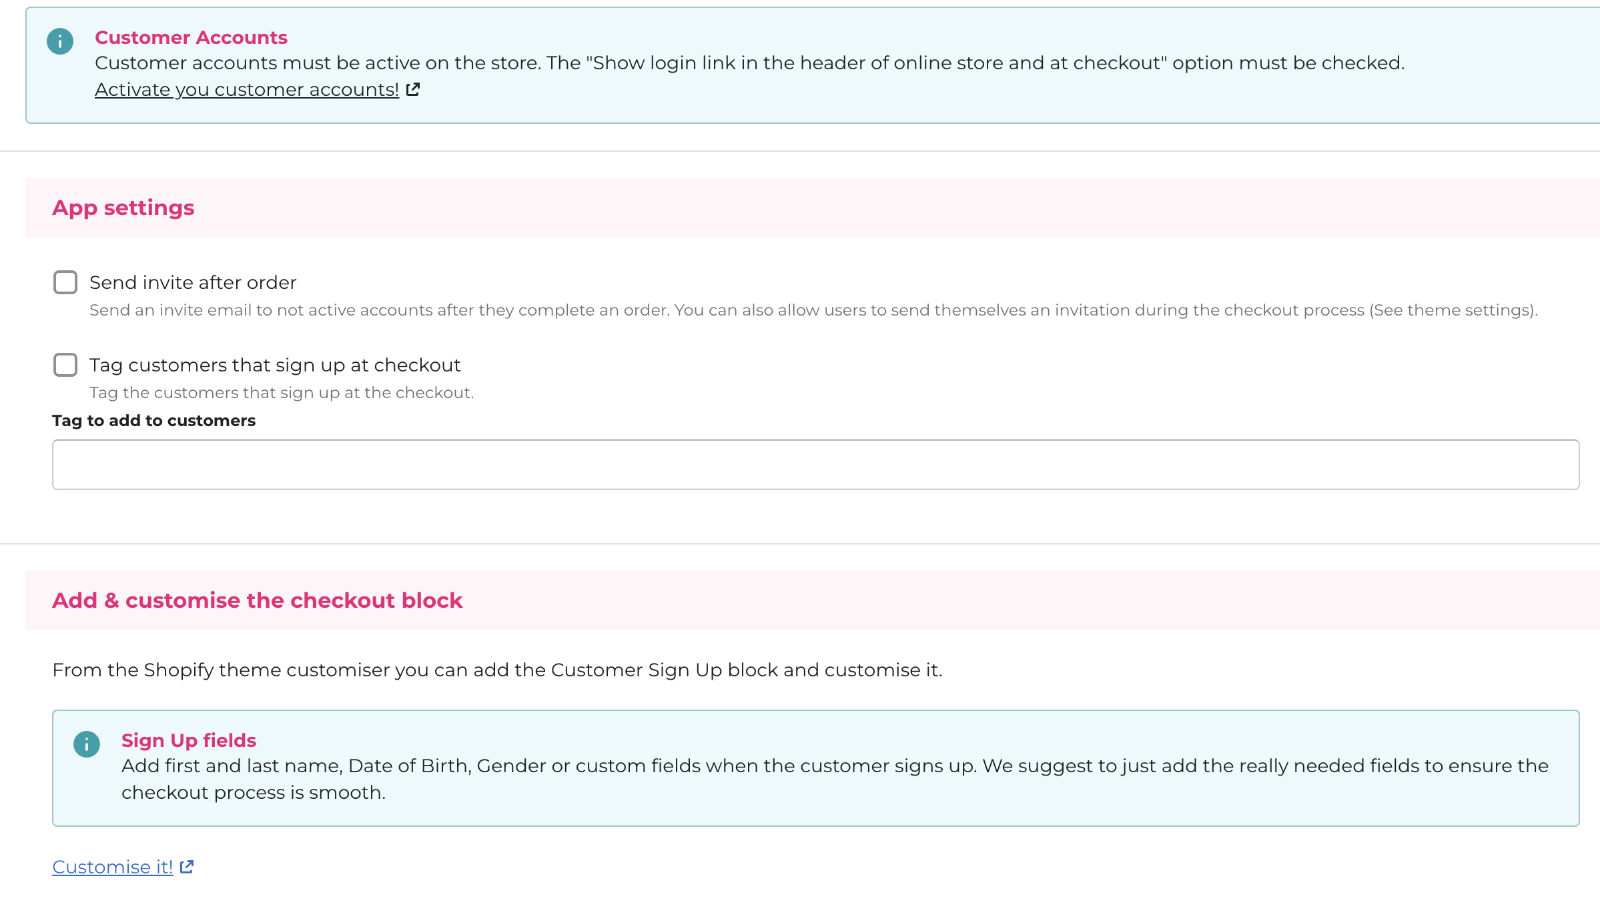Viewport: 1600px width, 900px height.
Task: Click "Tag the customers that sign up" helper text
Action: coord(282,393)
